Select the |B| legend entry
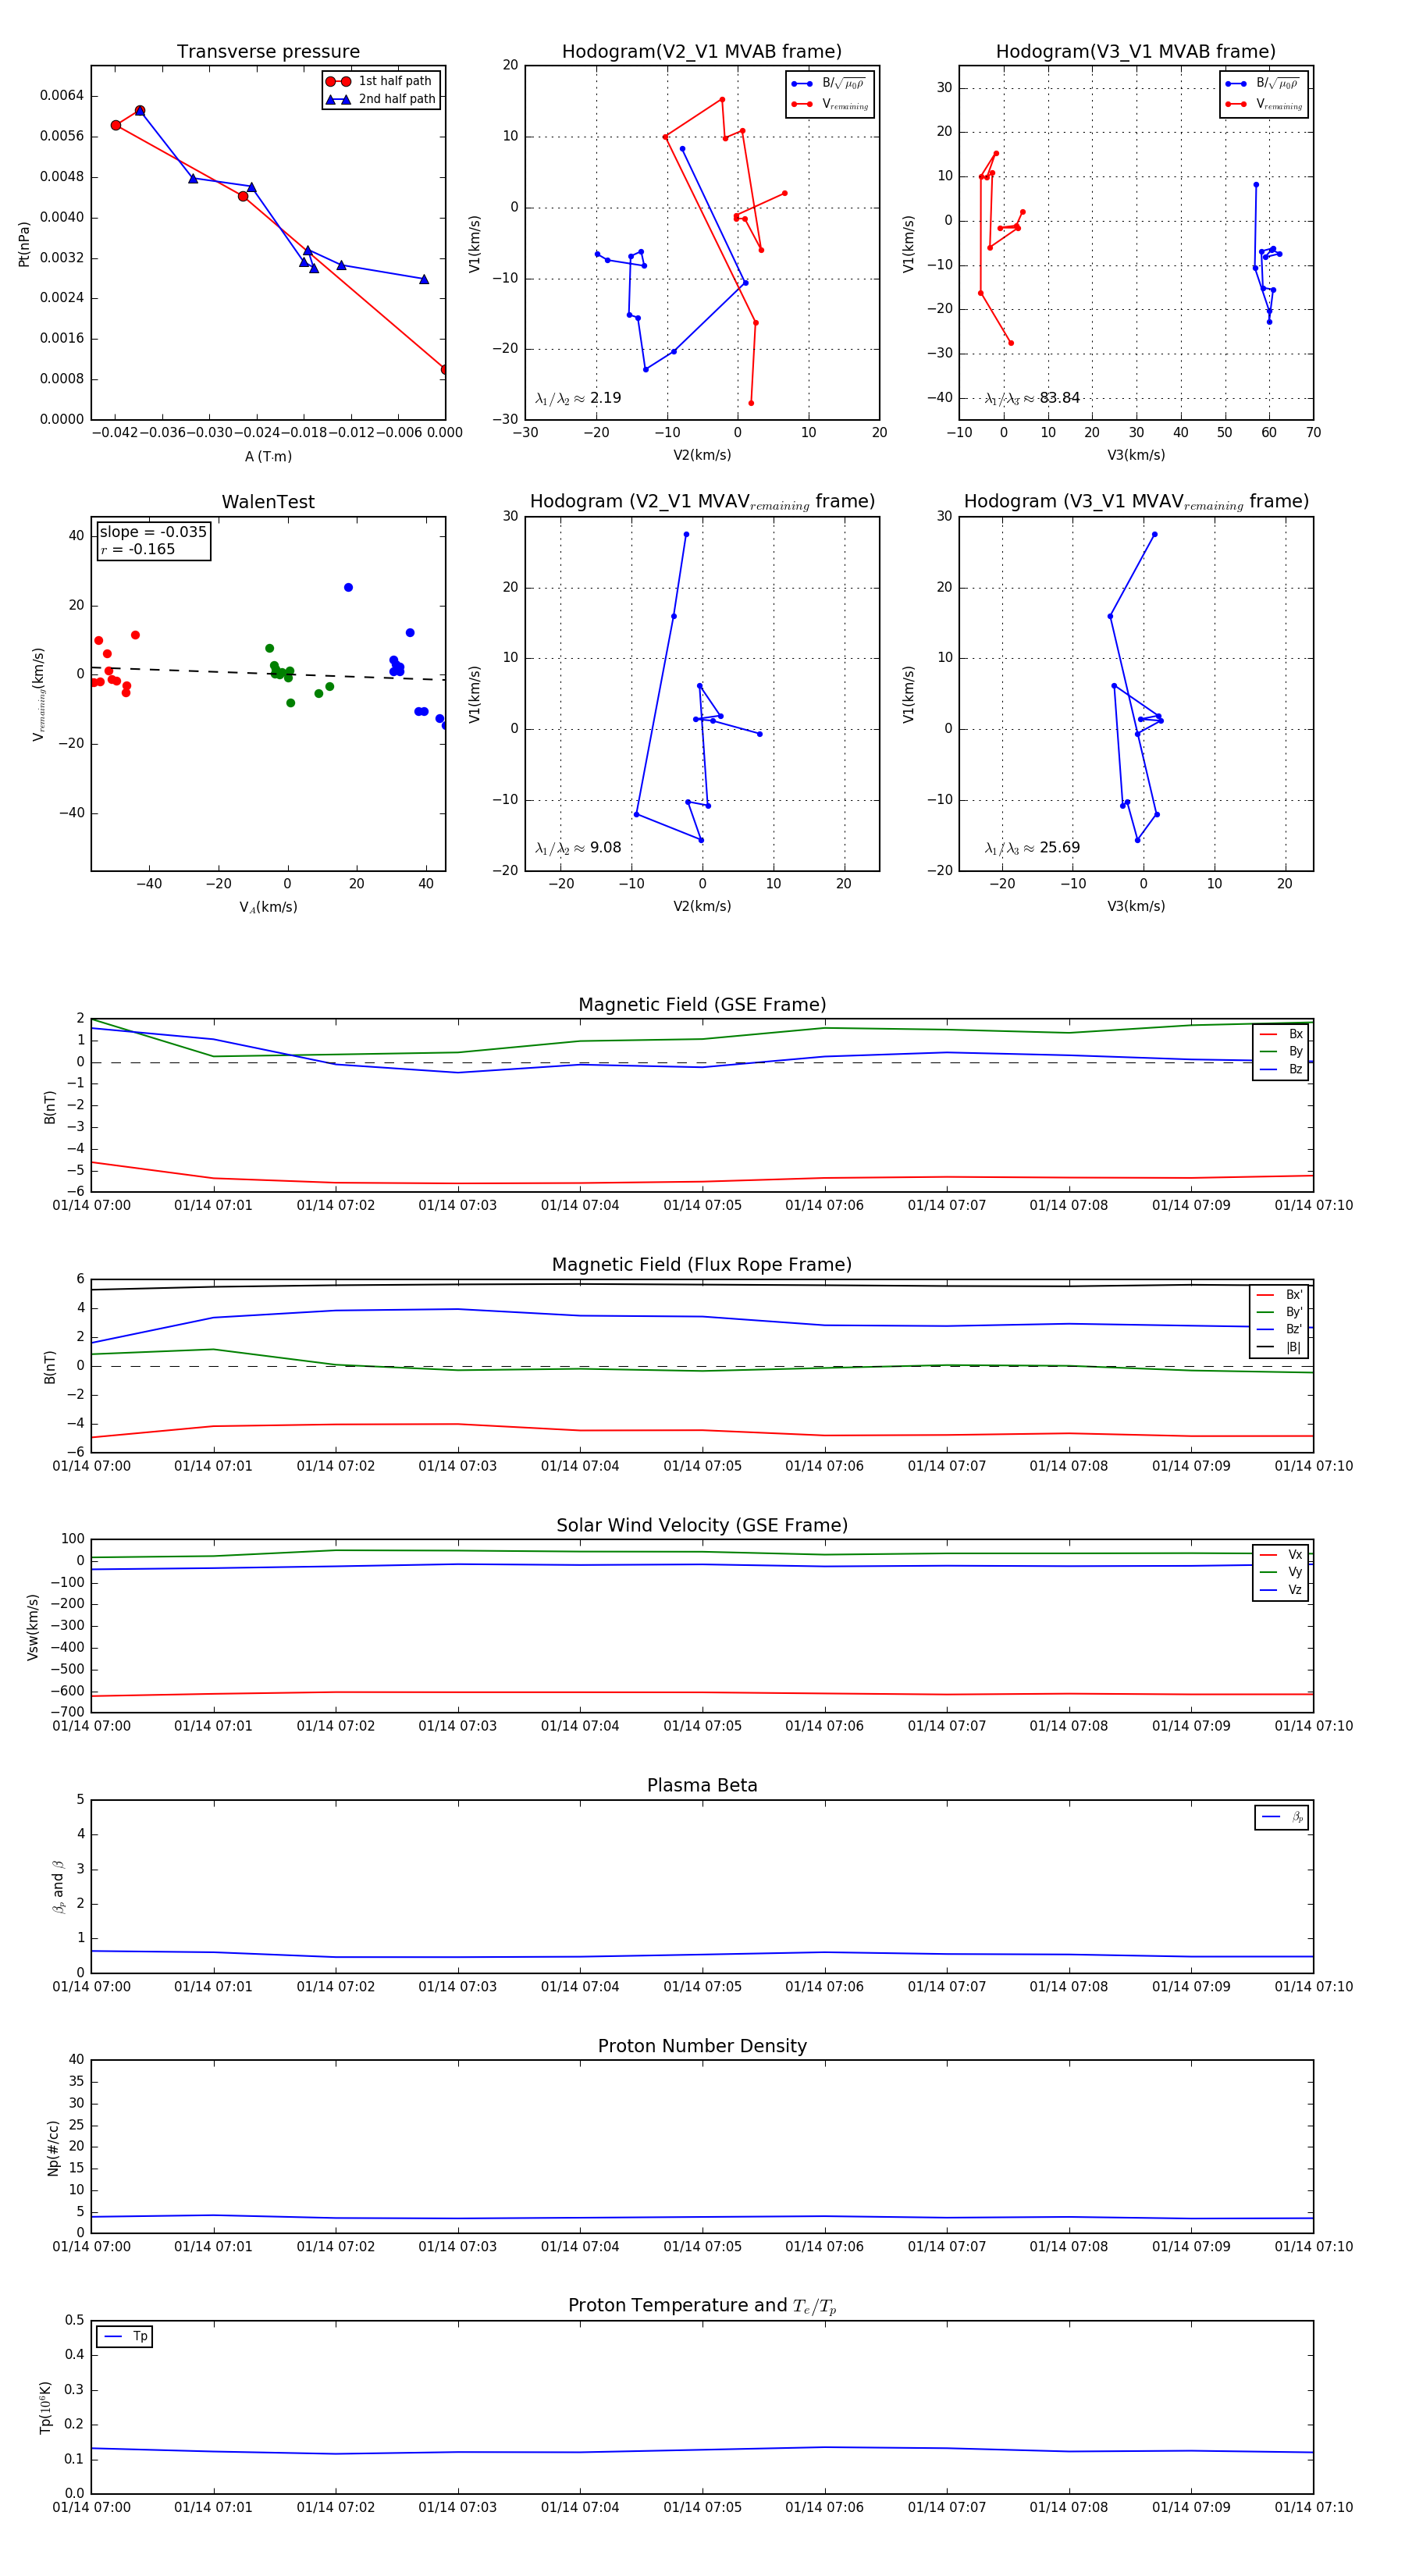The height and width of the screenshot is (2576, 1405). [x=1280, y=1347]
